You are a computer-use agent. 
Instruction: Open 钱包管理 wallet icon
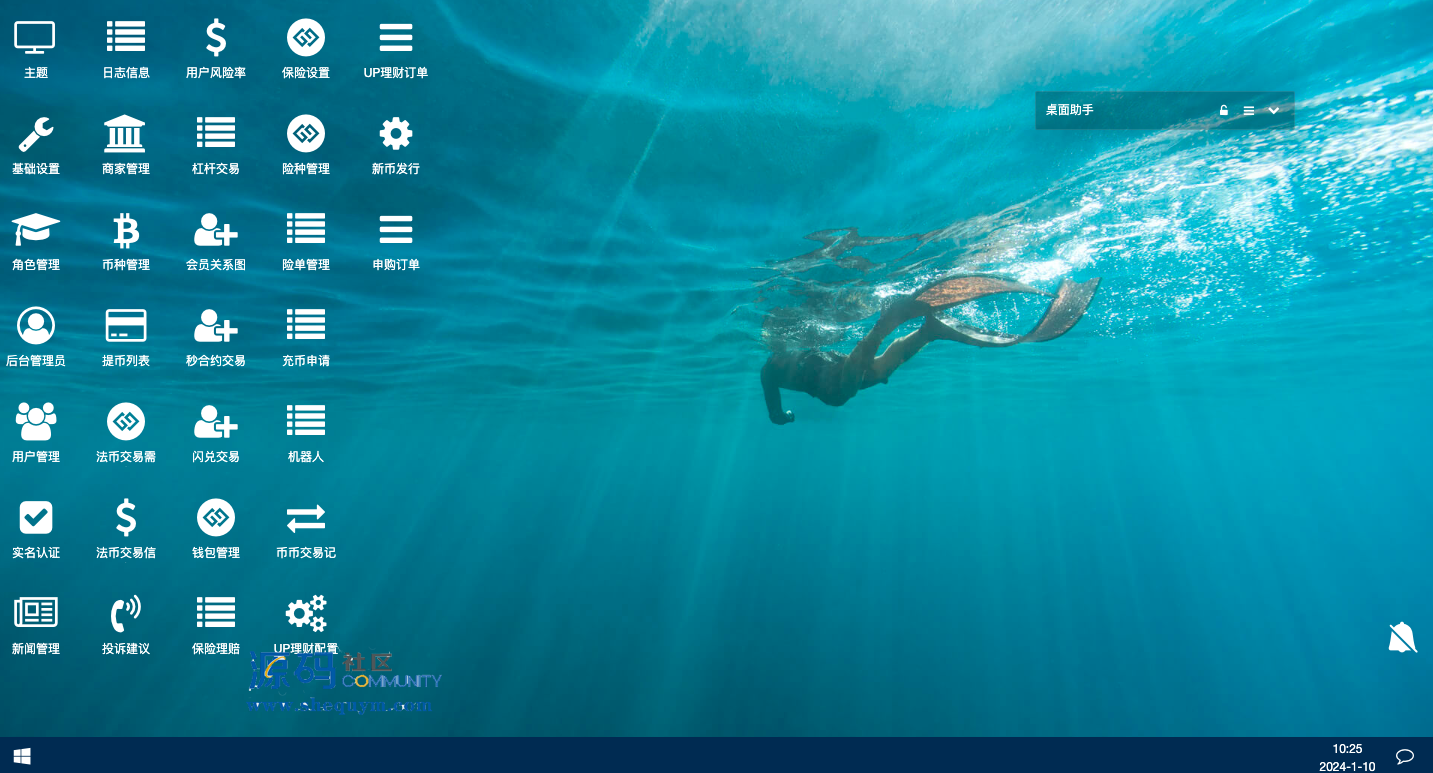pyautogui.click(x=216, y=518)
